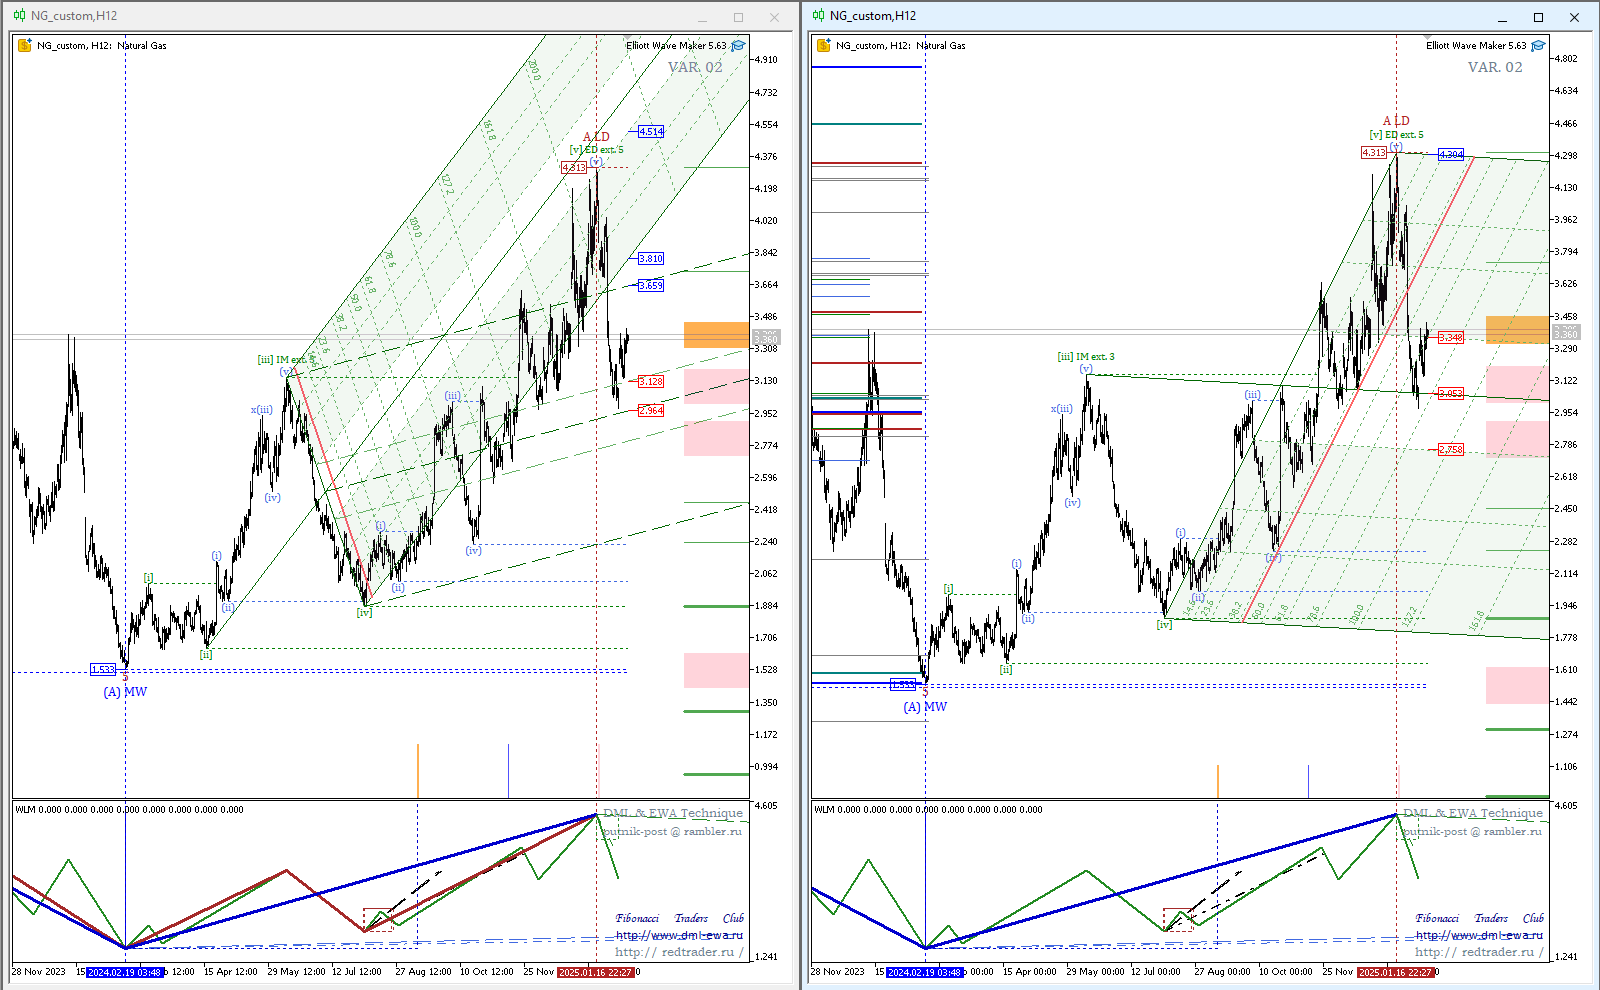
Task: Click the 4.304 blue label in right chart
Action: tap(1451, 155)
